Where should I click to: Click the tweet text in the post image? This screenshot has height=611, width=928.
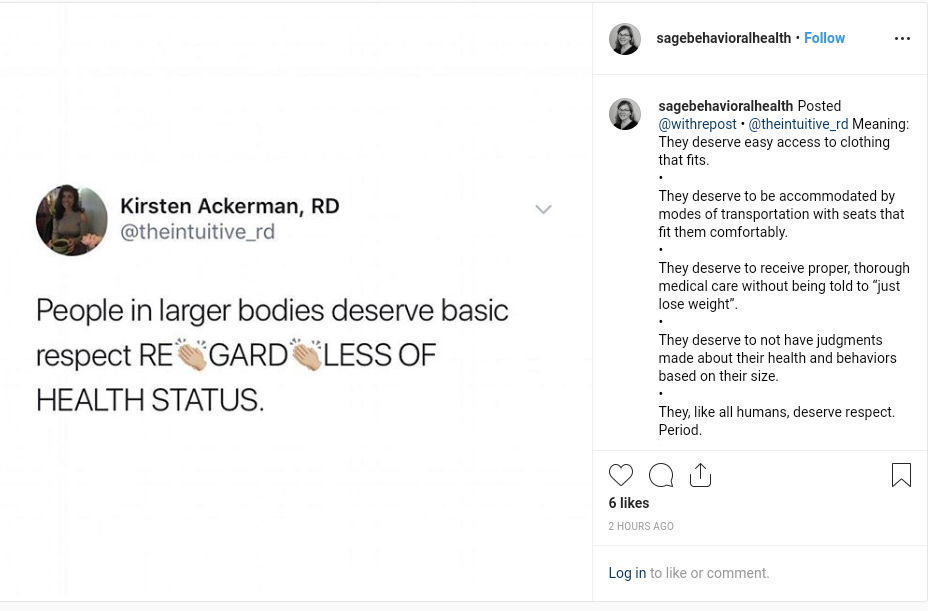272,355
